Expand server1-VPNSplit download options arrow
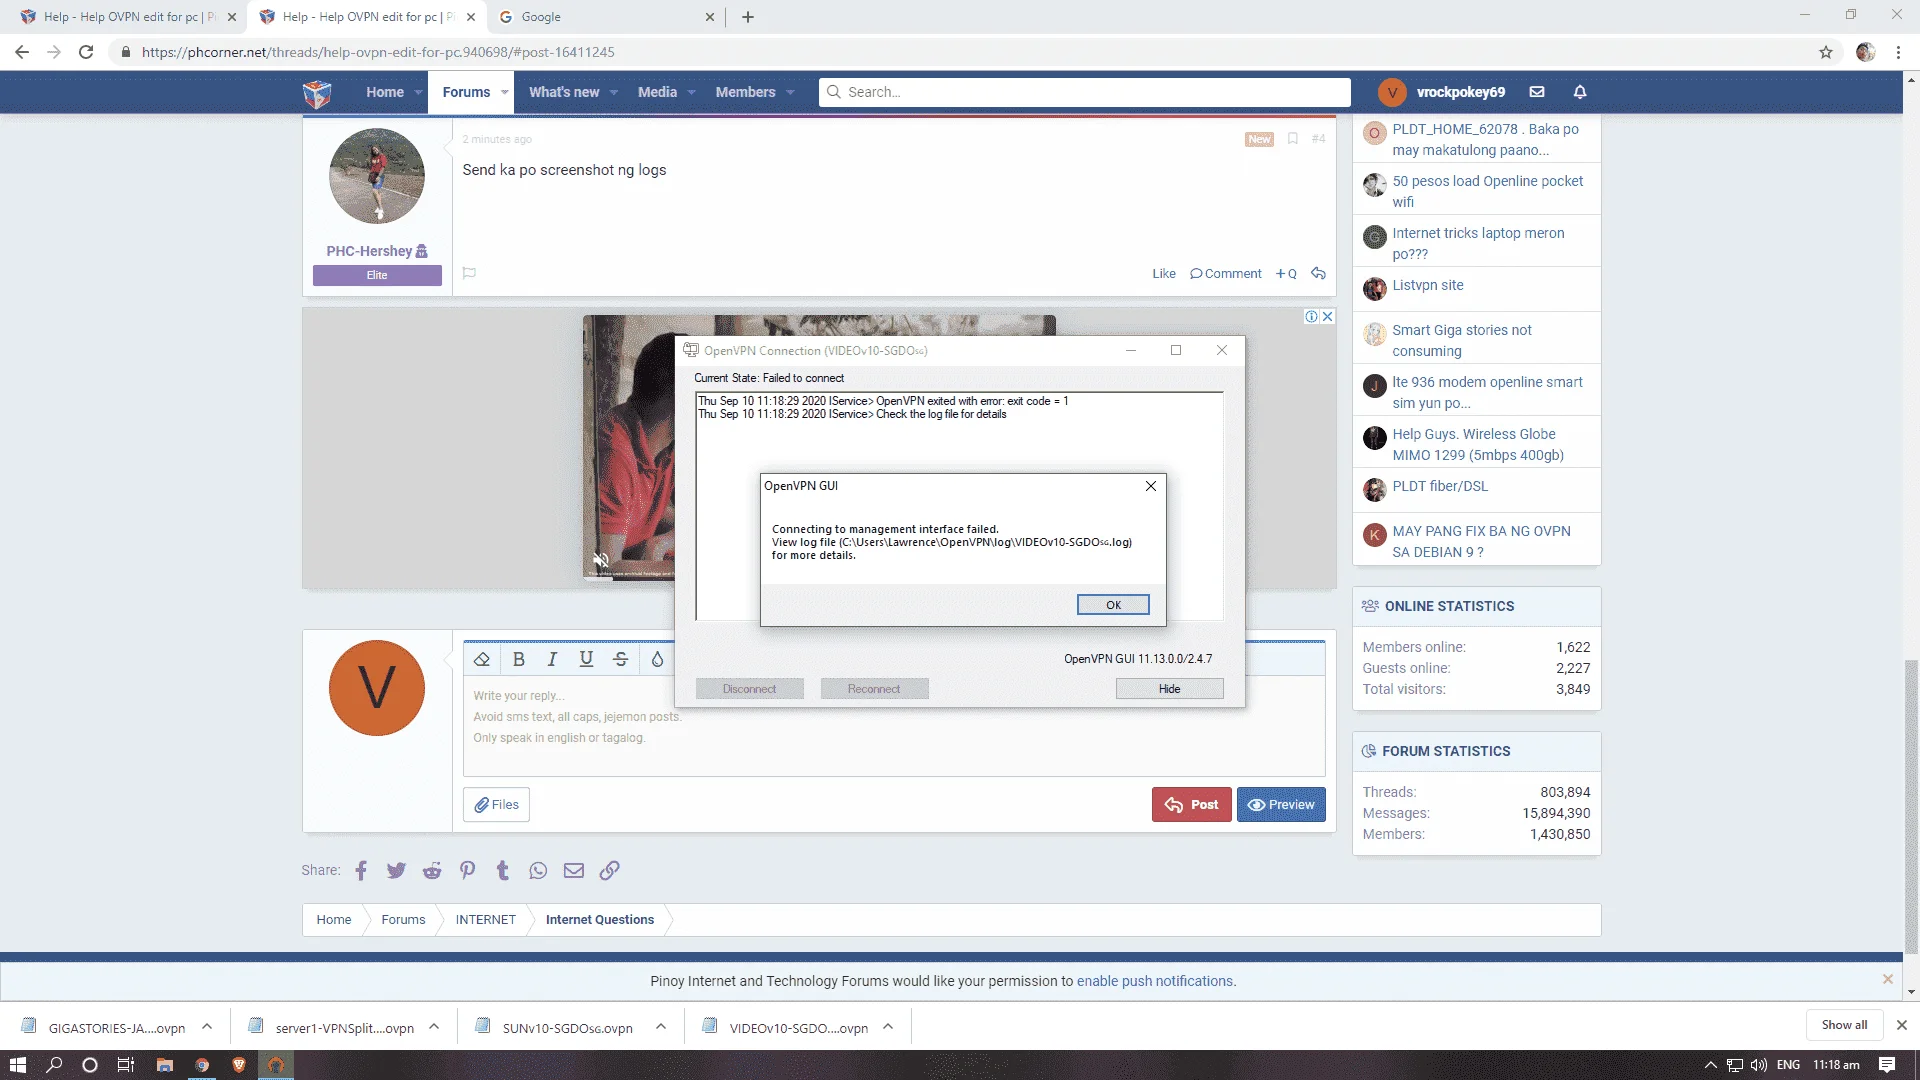The image size is (1920, 1080). (434, 1027)
